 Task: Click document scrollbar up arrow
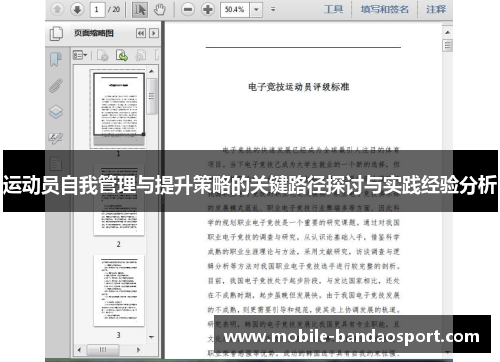pos(447,32)
